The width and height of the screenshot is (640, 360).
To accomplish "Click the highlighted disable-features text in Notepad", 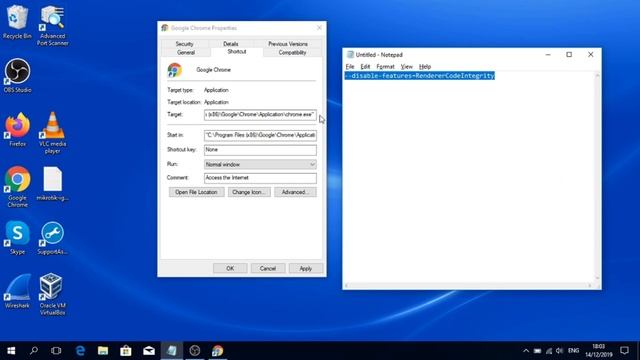I will tap(420, 76).
